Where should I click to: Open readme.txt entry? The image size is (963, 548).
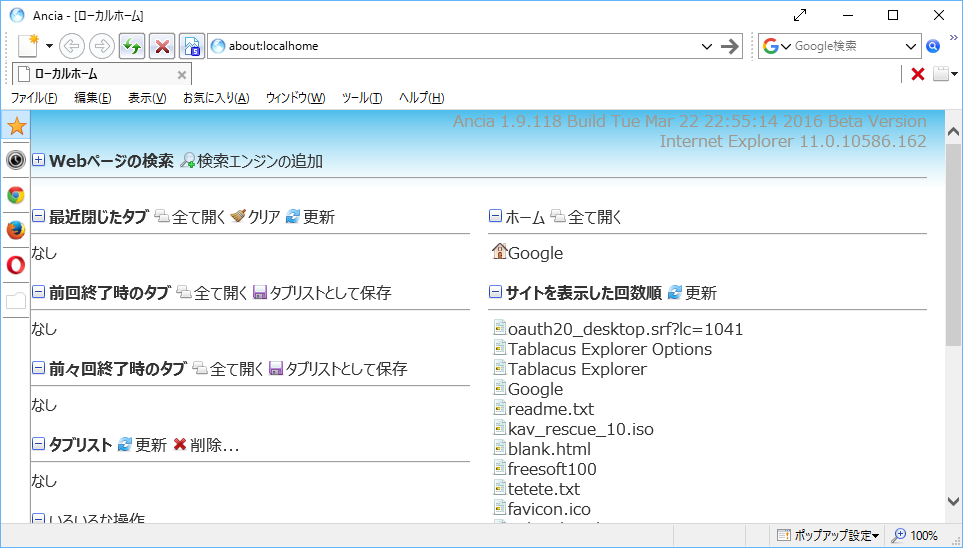(x=551, y=409)
